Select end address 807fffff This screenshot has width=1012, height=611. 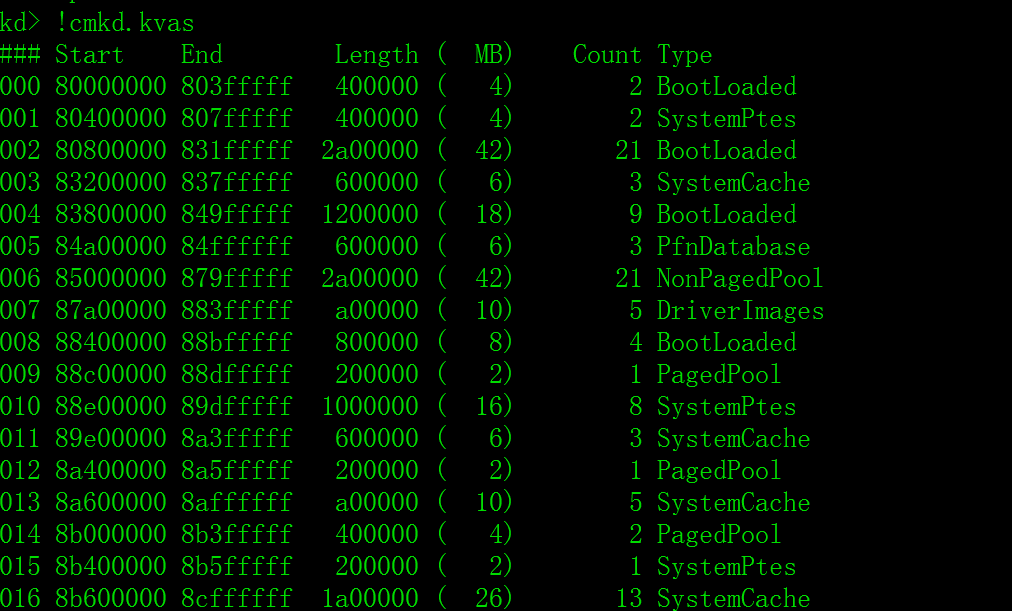coord(237,119)
